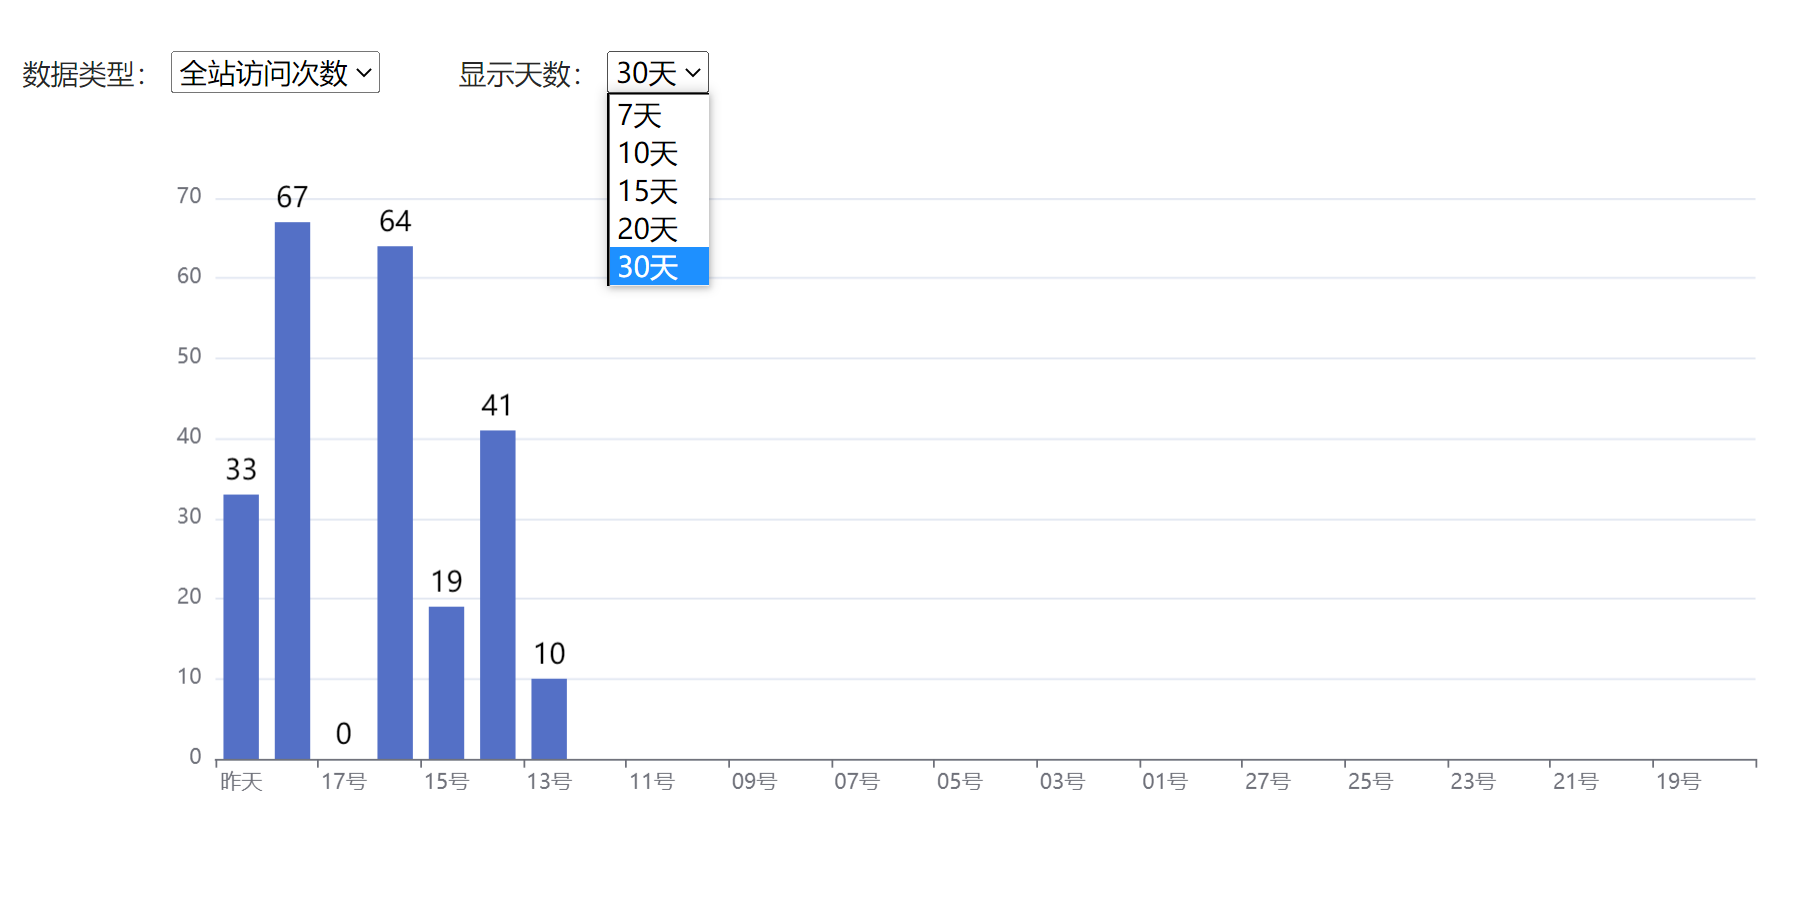
Task: Select 7天 from the days list
Action: coord(659,115)
